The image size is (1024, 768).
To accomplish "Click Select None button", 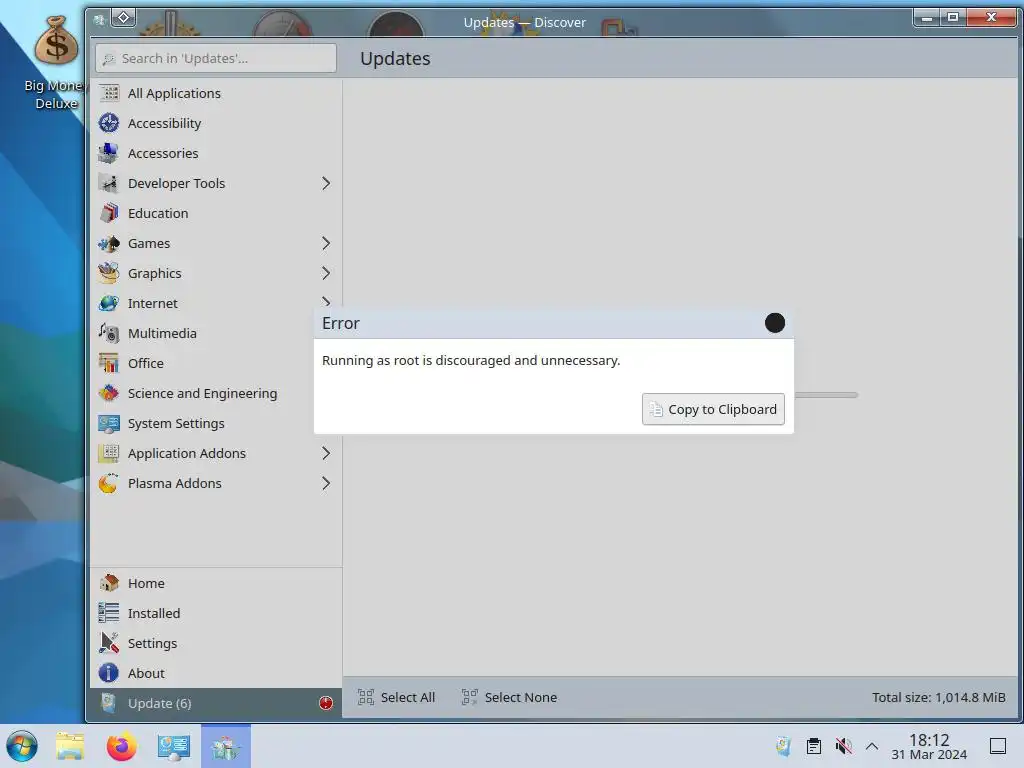I will (509, 697).
